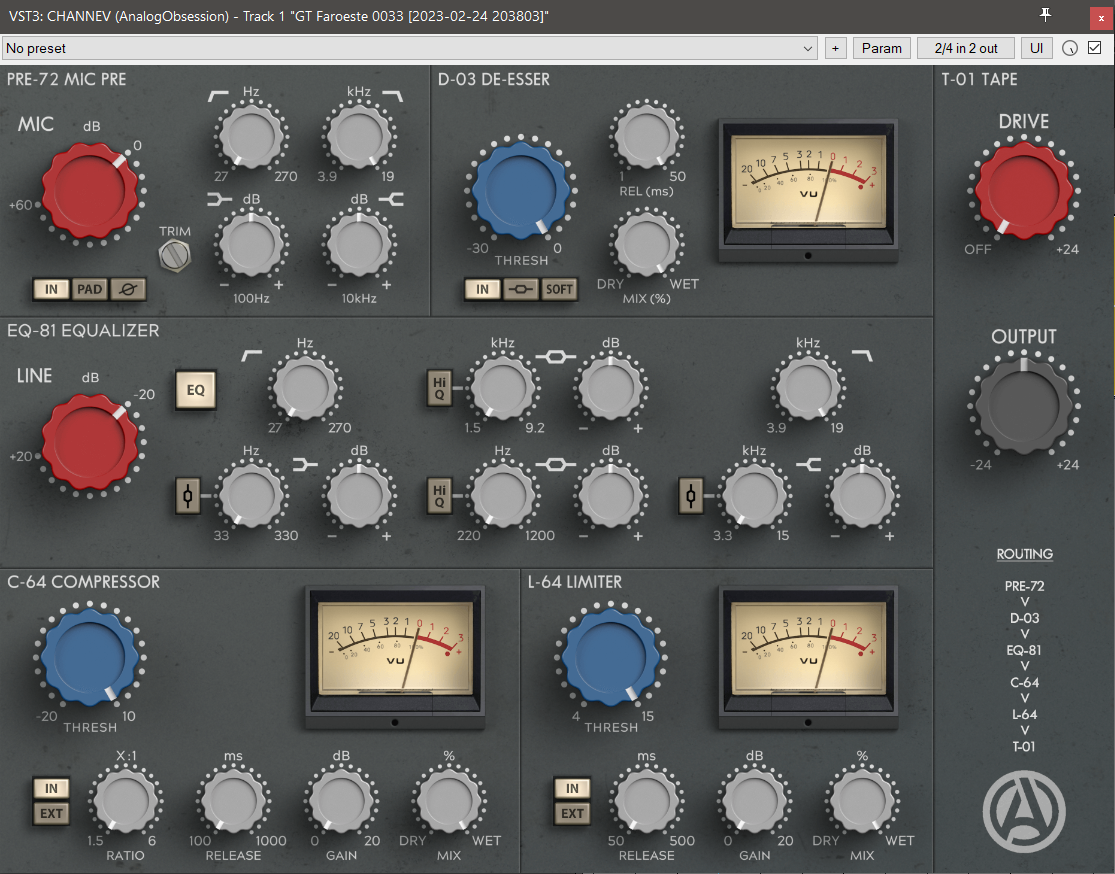Open the No preset dropdown
This screenshot has height=874, width=1115.
(410, 48)
